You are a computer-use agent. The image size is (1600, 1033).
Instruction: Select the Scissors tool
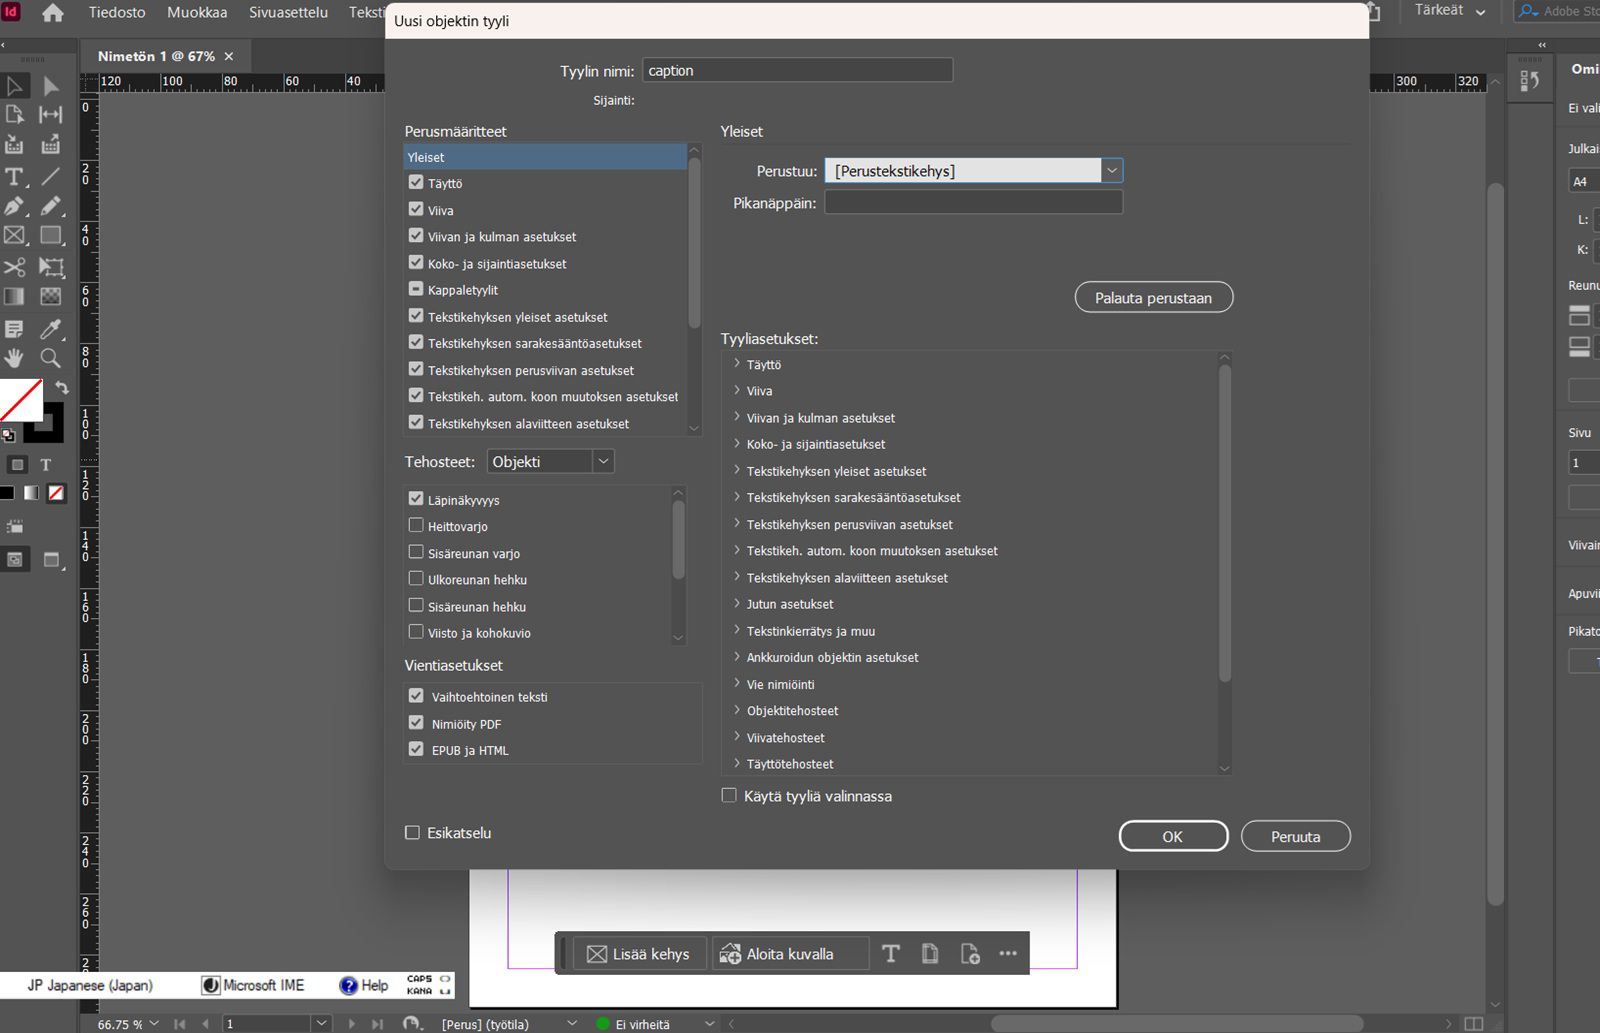coord(15,267)
